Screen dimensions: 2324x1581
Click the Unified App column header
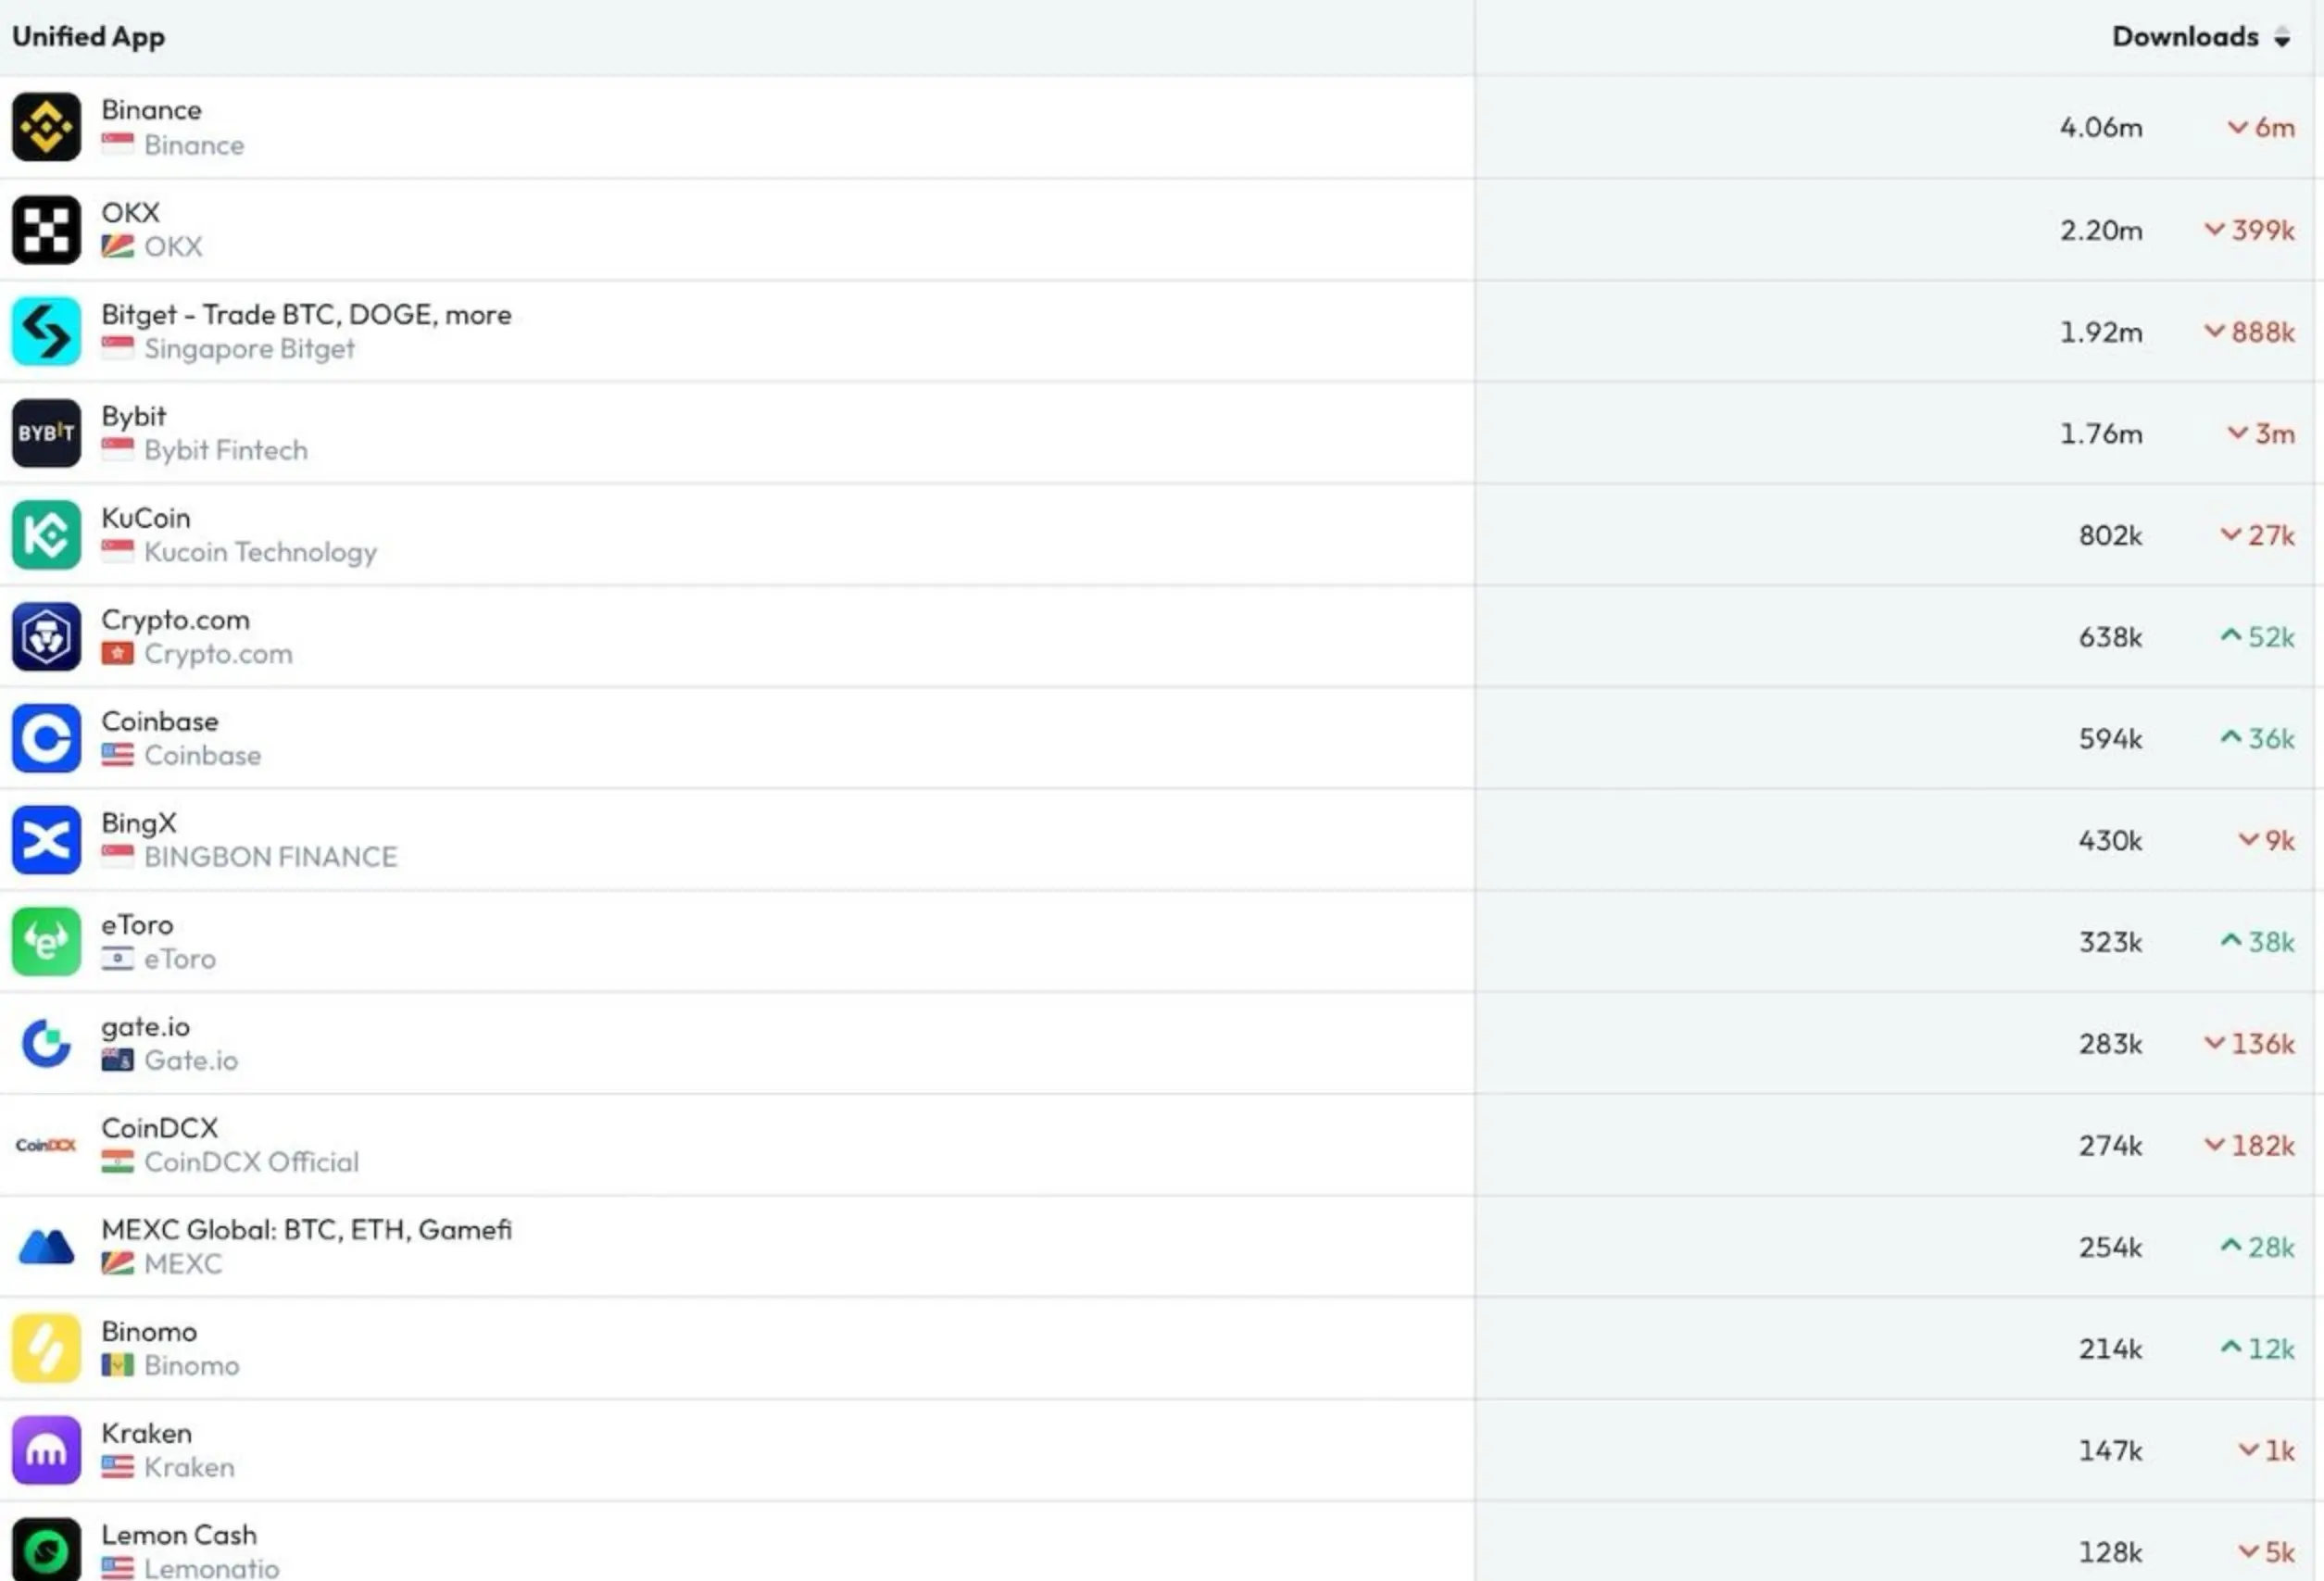click(88, 37)
